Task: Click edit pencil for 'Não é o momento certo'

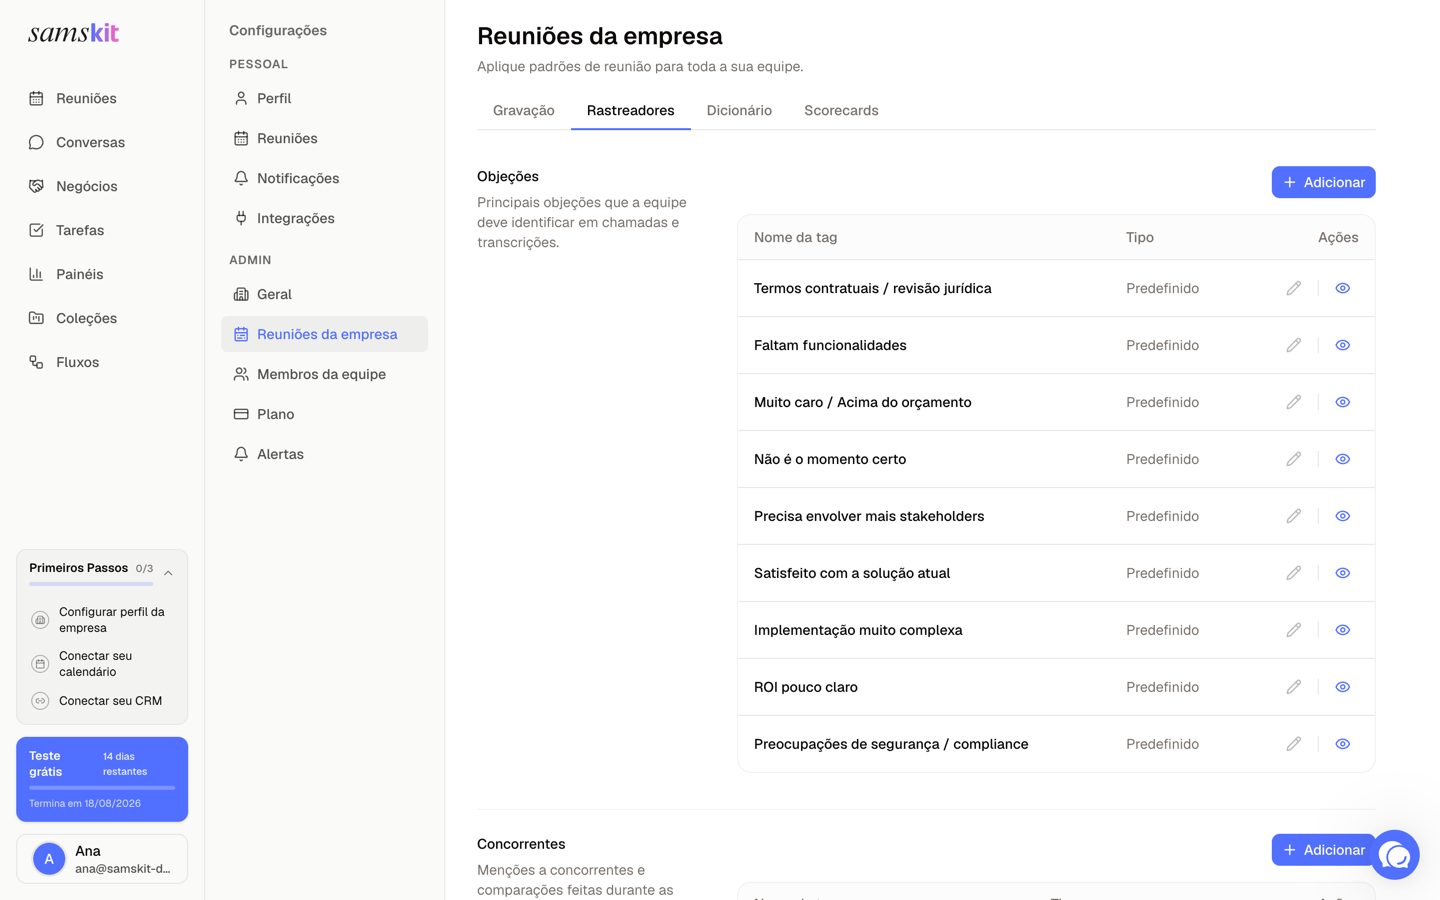Action: point(1293,459)
